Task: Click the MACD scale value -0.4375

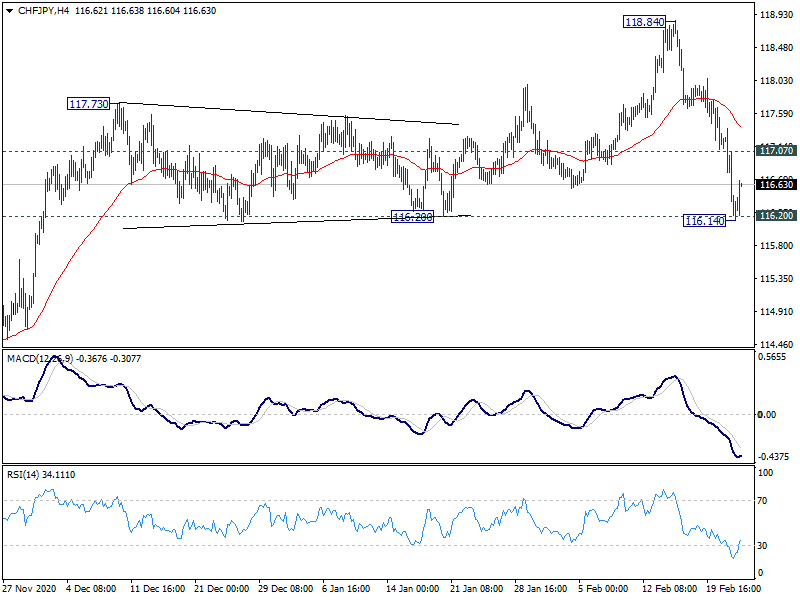Action: (773, 457)
